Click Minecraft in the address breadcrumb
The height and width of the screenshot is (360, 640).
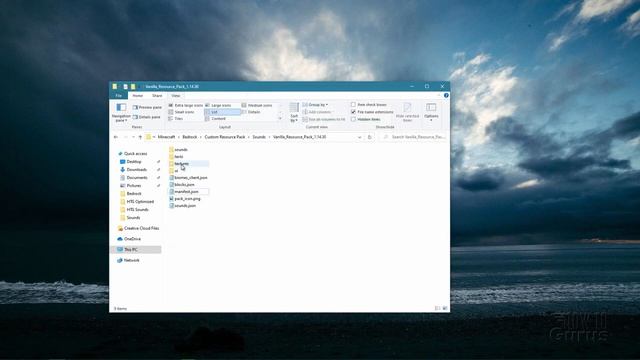coord(166,137)
